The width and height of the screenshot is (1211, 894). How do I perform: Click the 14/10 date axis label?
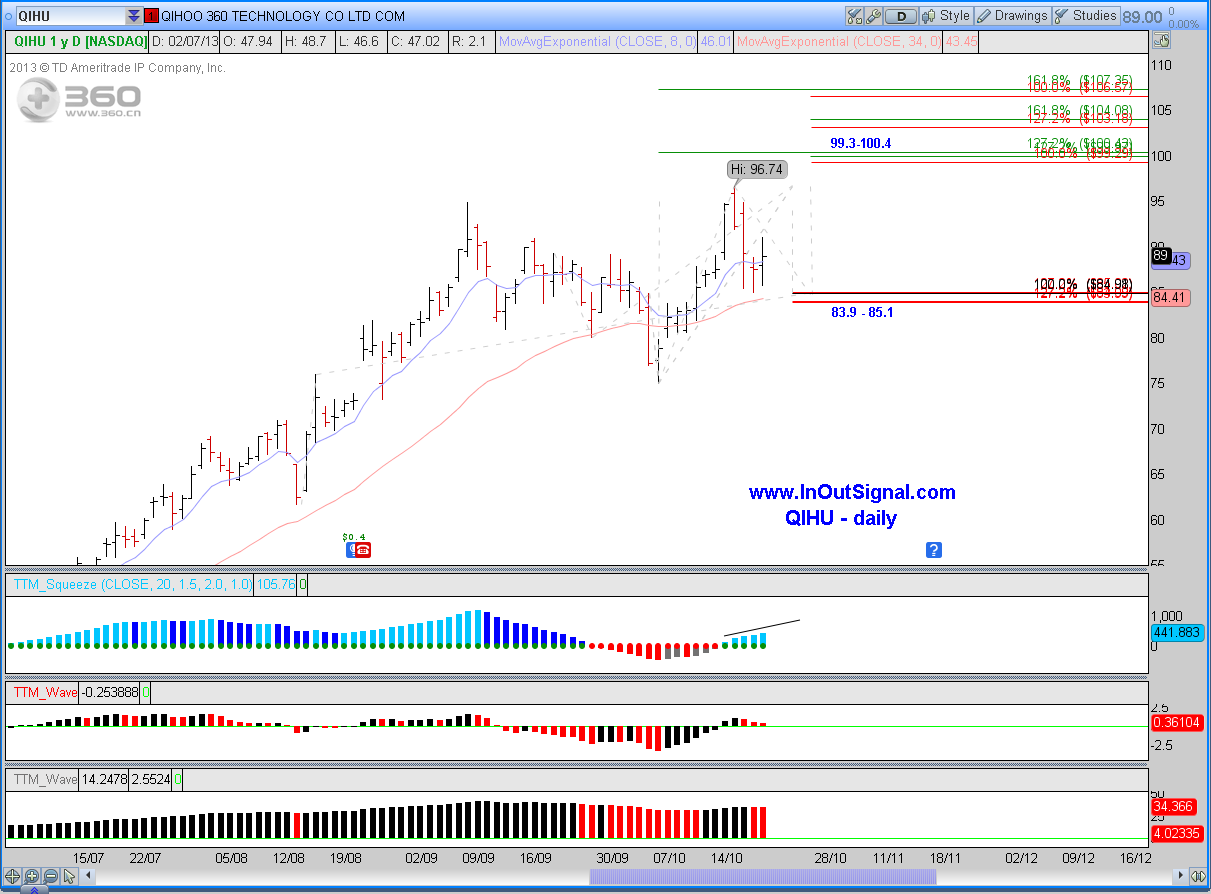coord(727,858)
